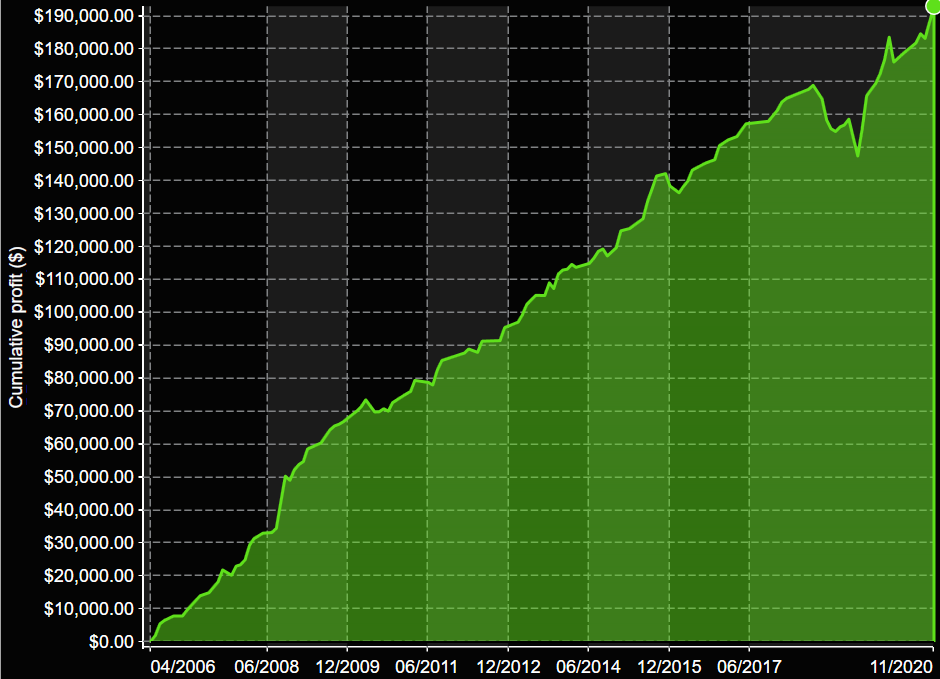Click the $140,000.00 gridline label
Image resolution: width=940 pixels, height=679 pixels.
point(85,180)
